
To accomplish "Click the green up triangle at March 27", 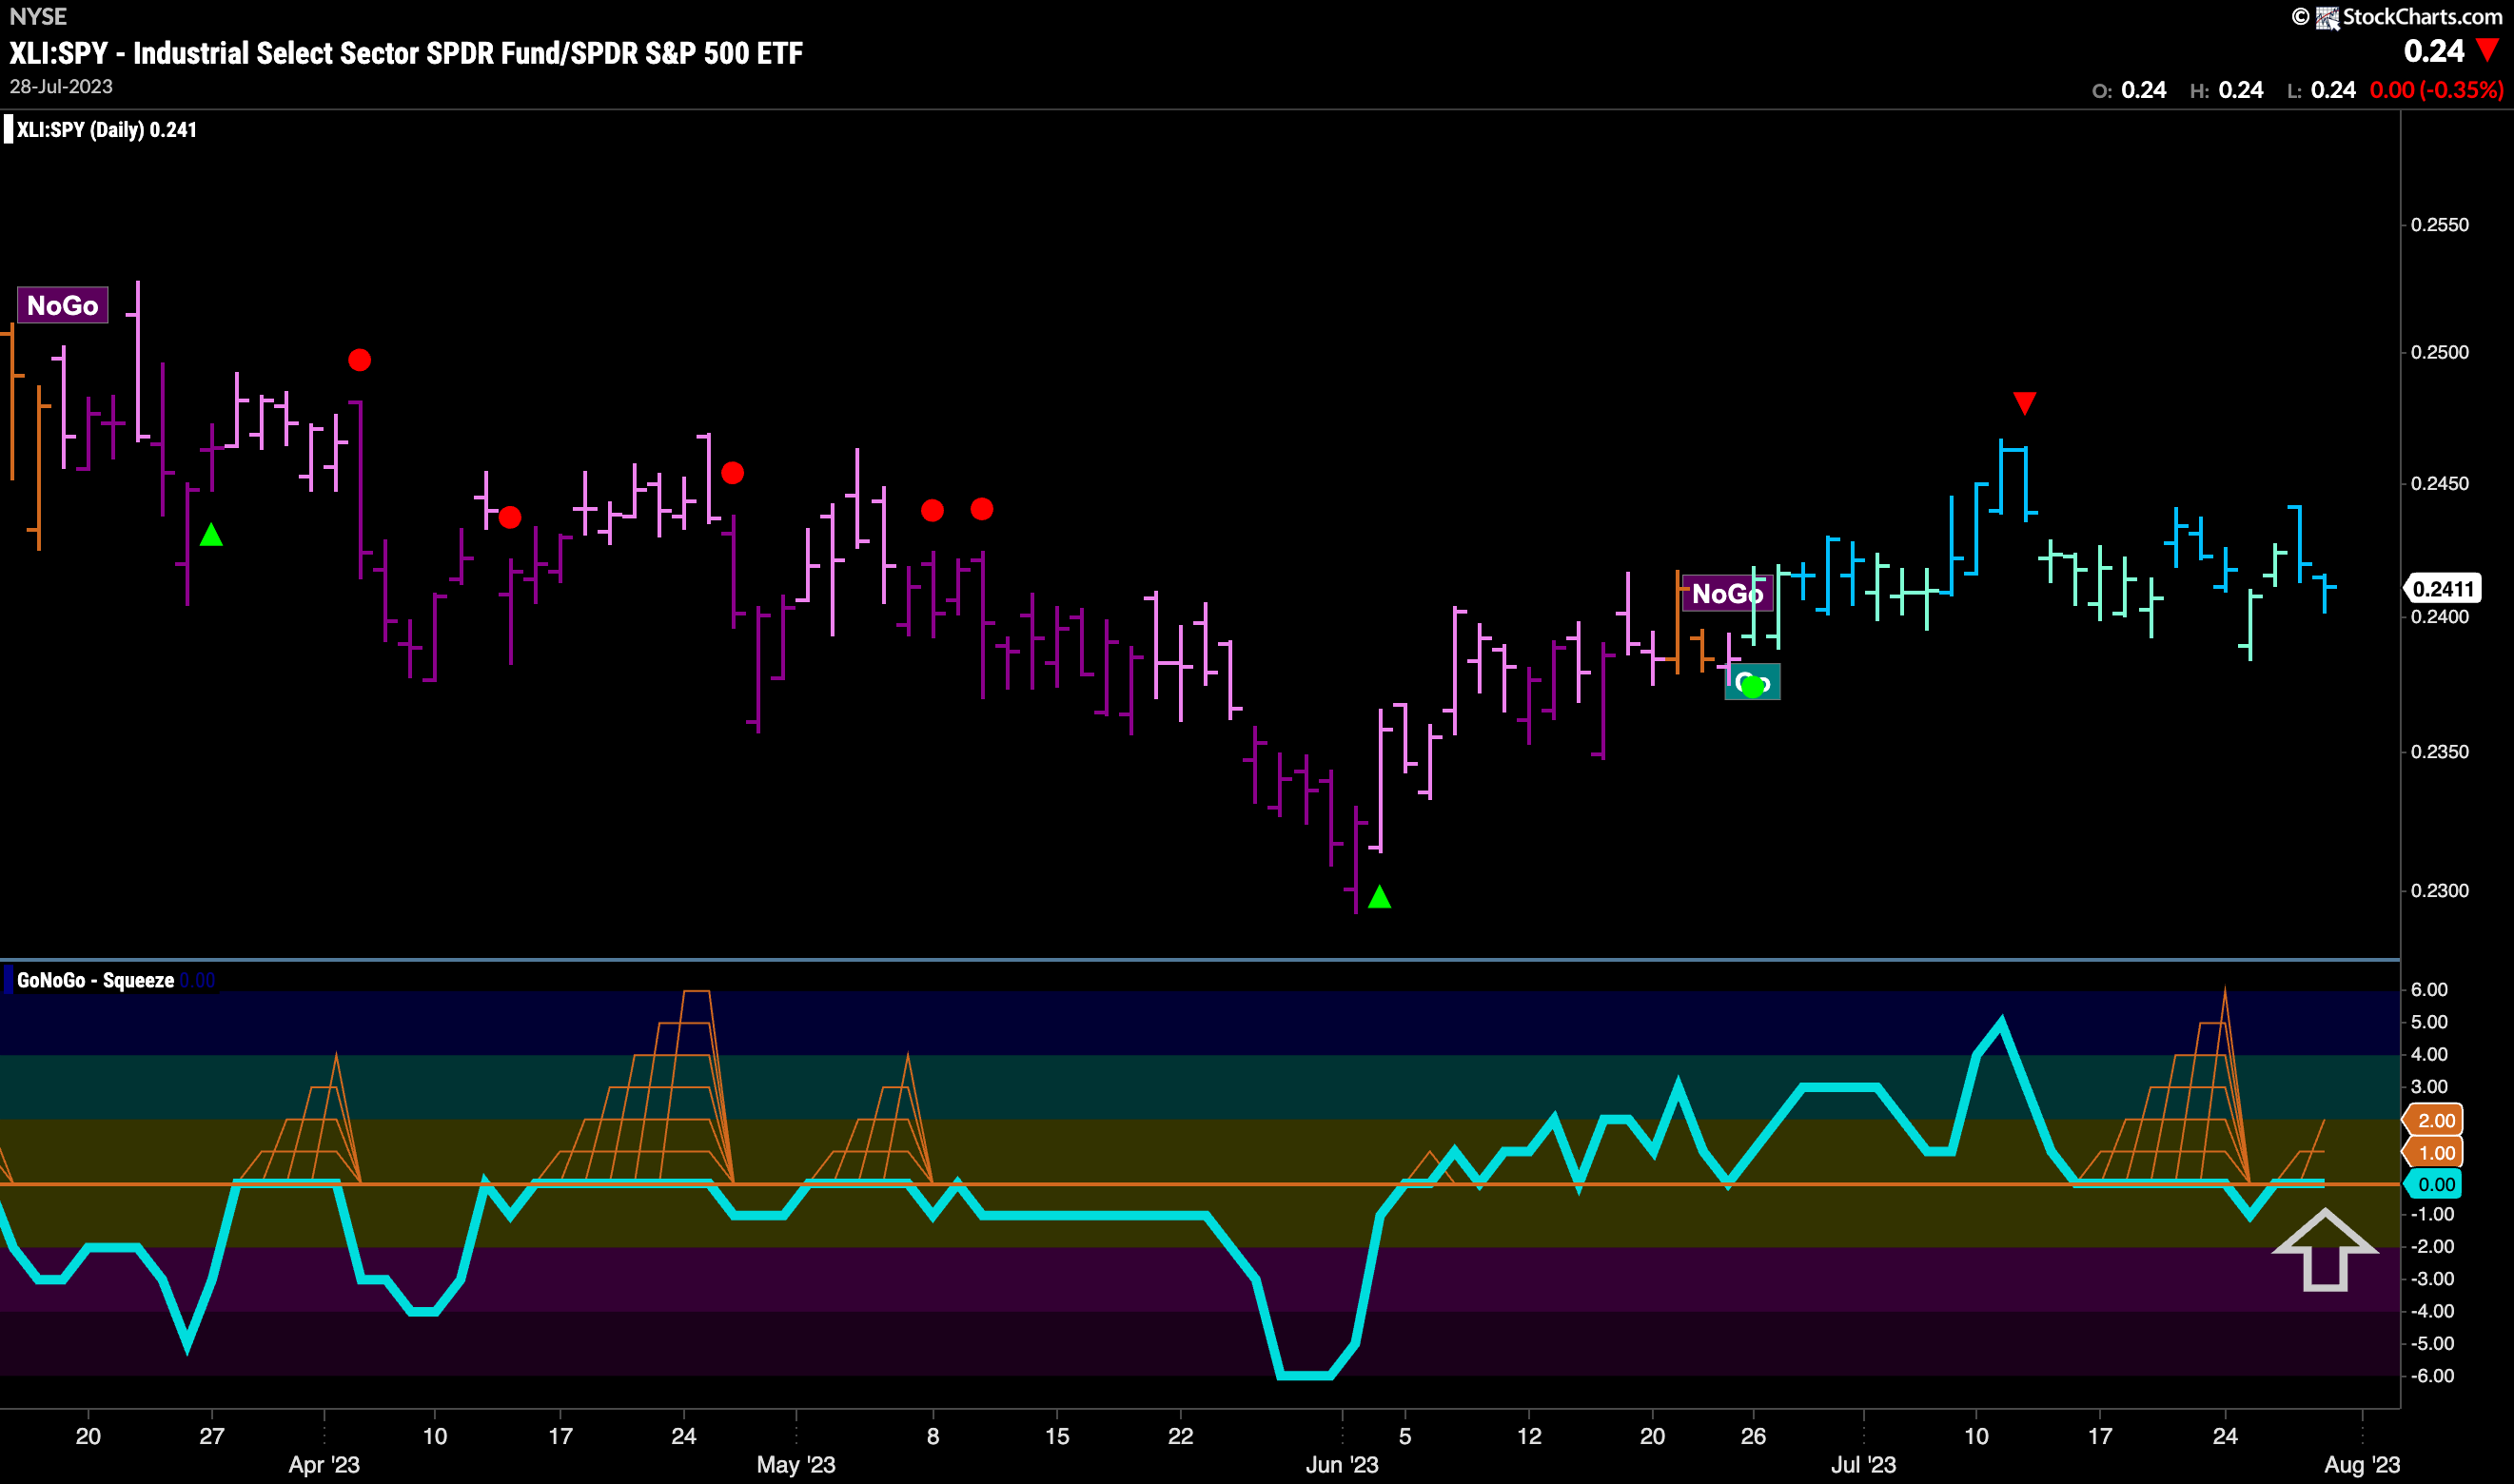I will (x=211, y=535).
